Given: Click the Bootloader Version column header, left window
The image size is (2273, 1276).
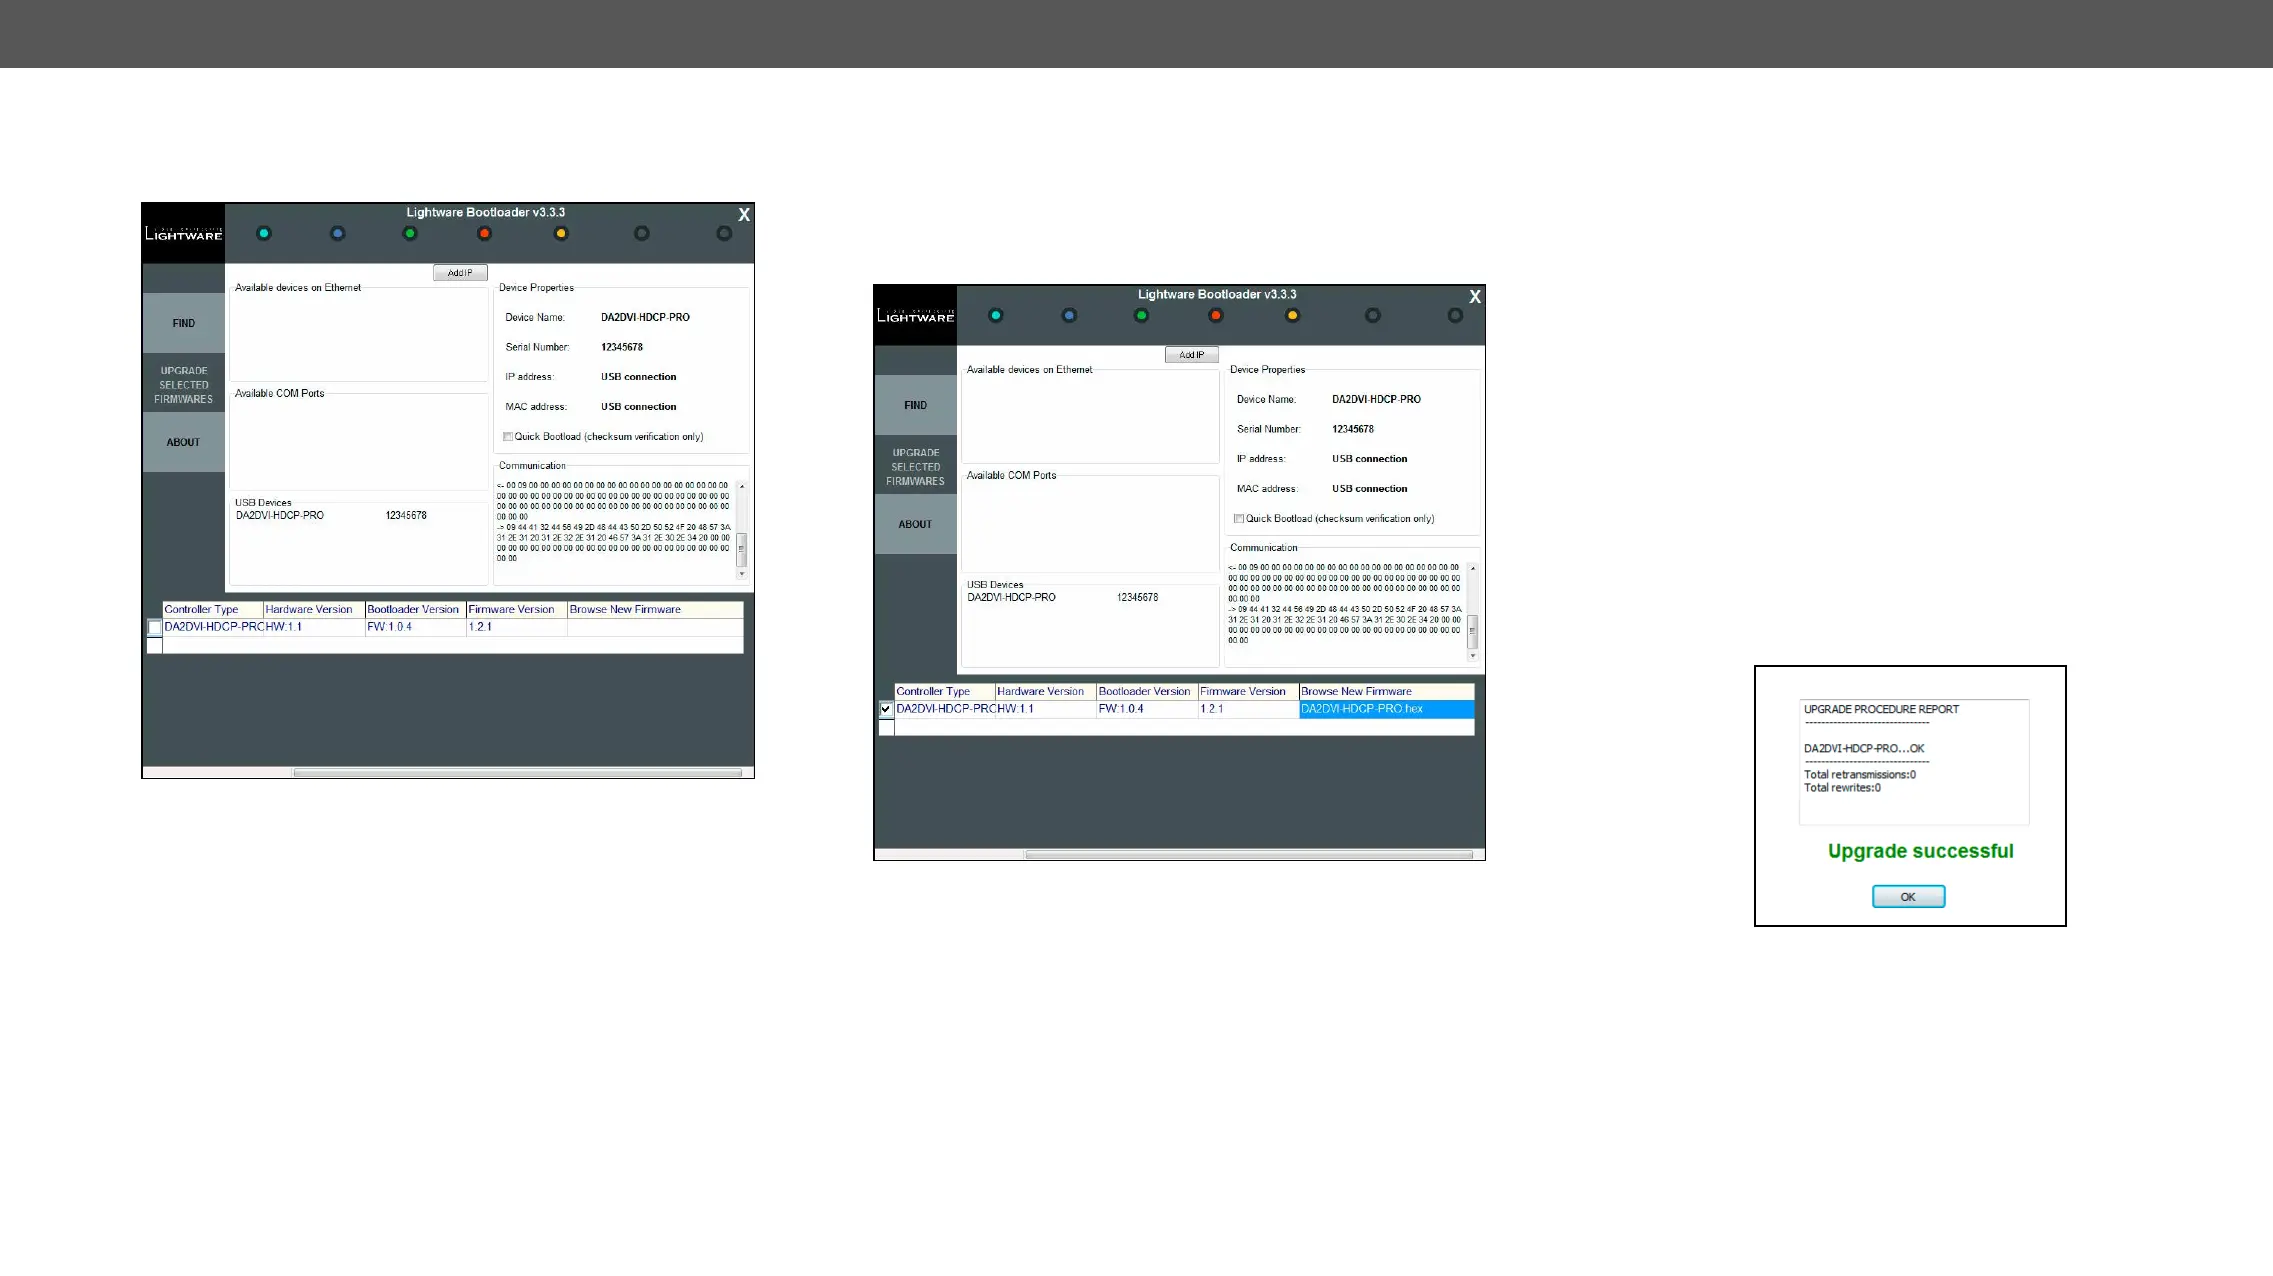Looking at the screenshot, I should click(x=415, y=610).
